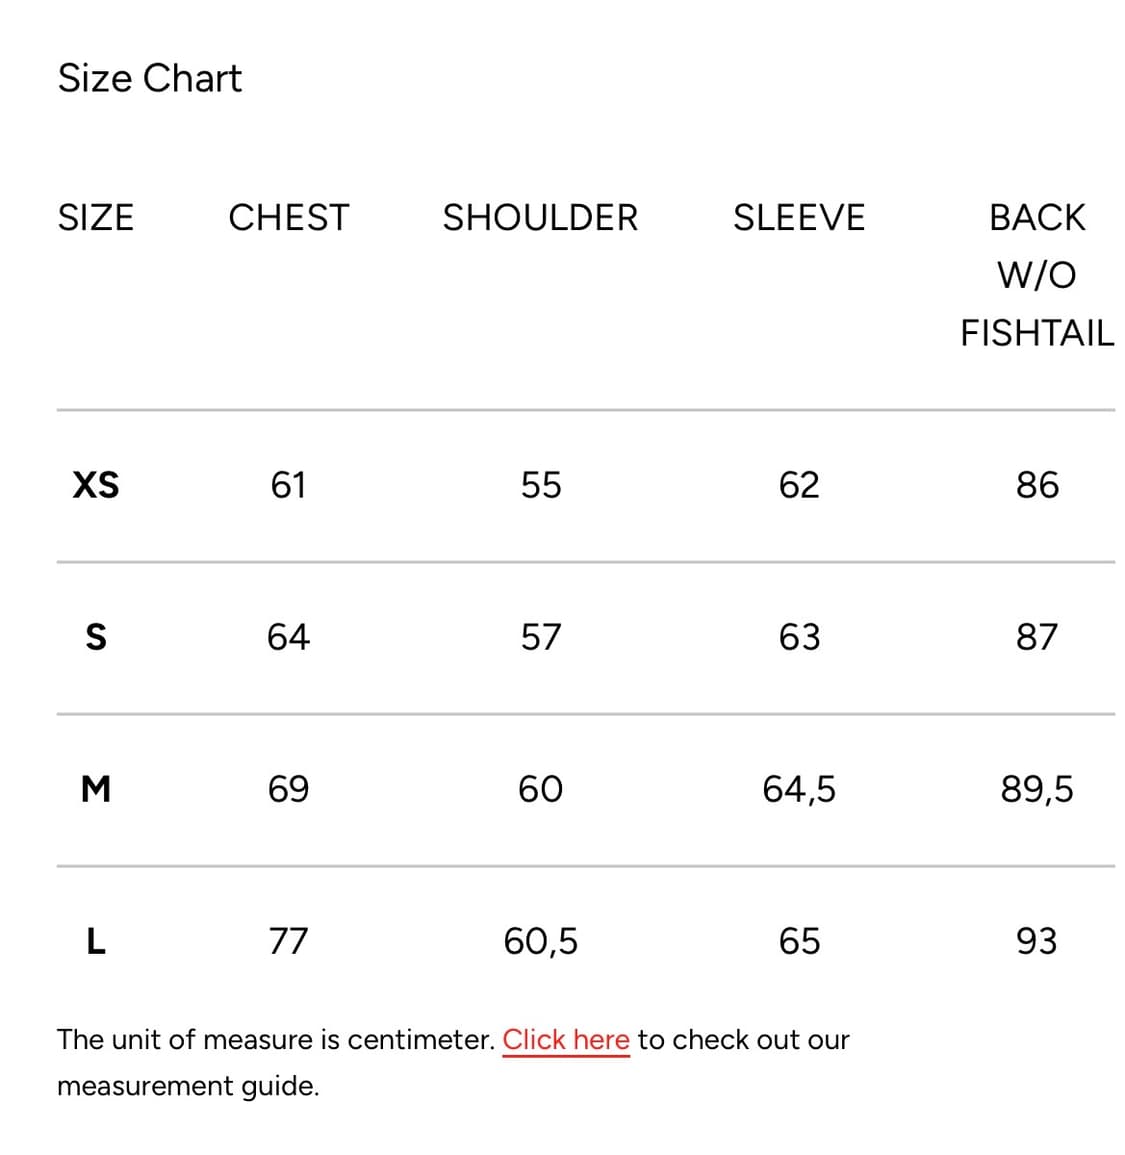Click the "Size Chart" heading
The image size is (1125, 1155).
pos(150,78)
